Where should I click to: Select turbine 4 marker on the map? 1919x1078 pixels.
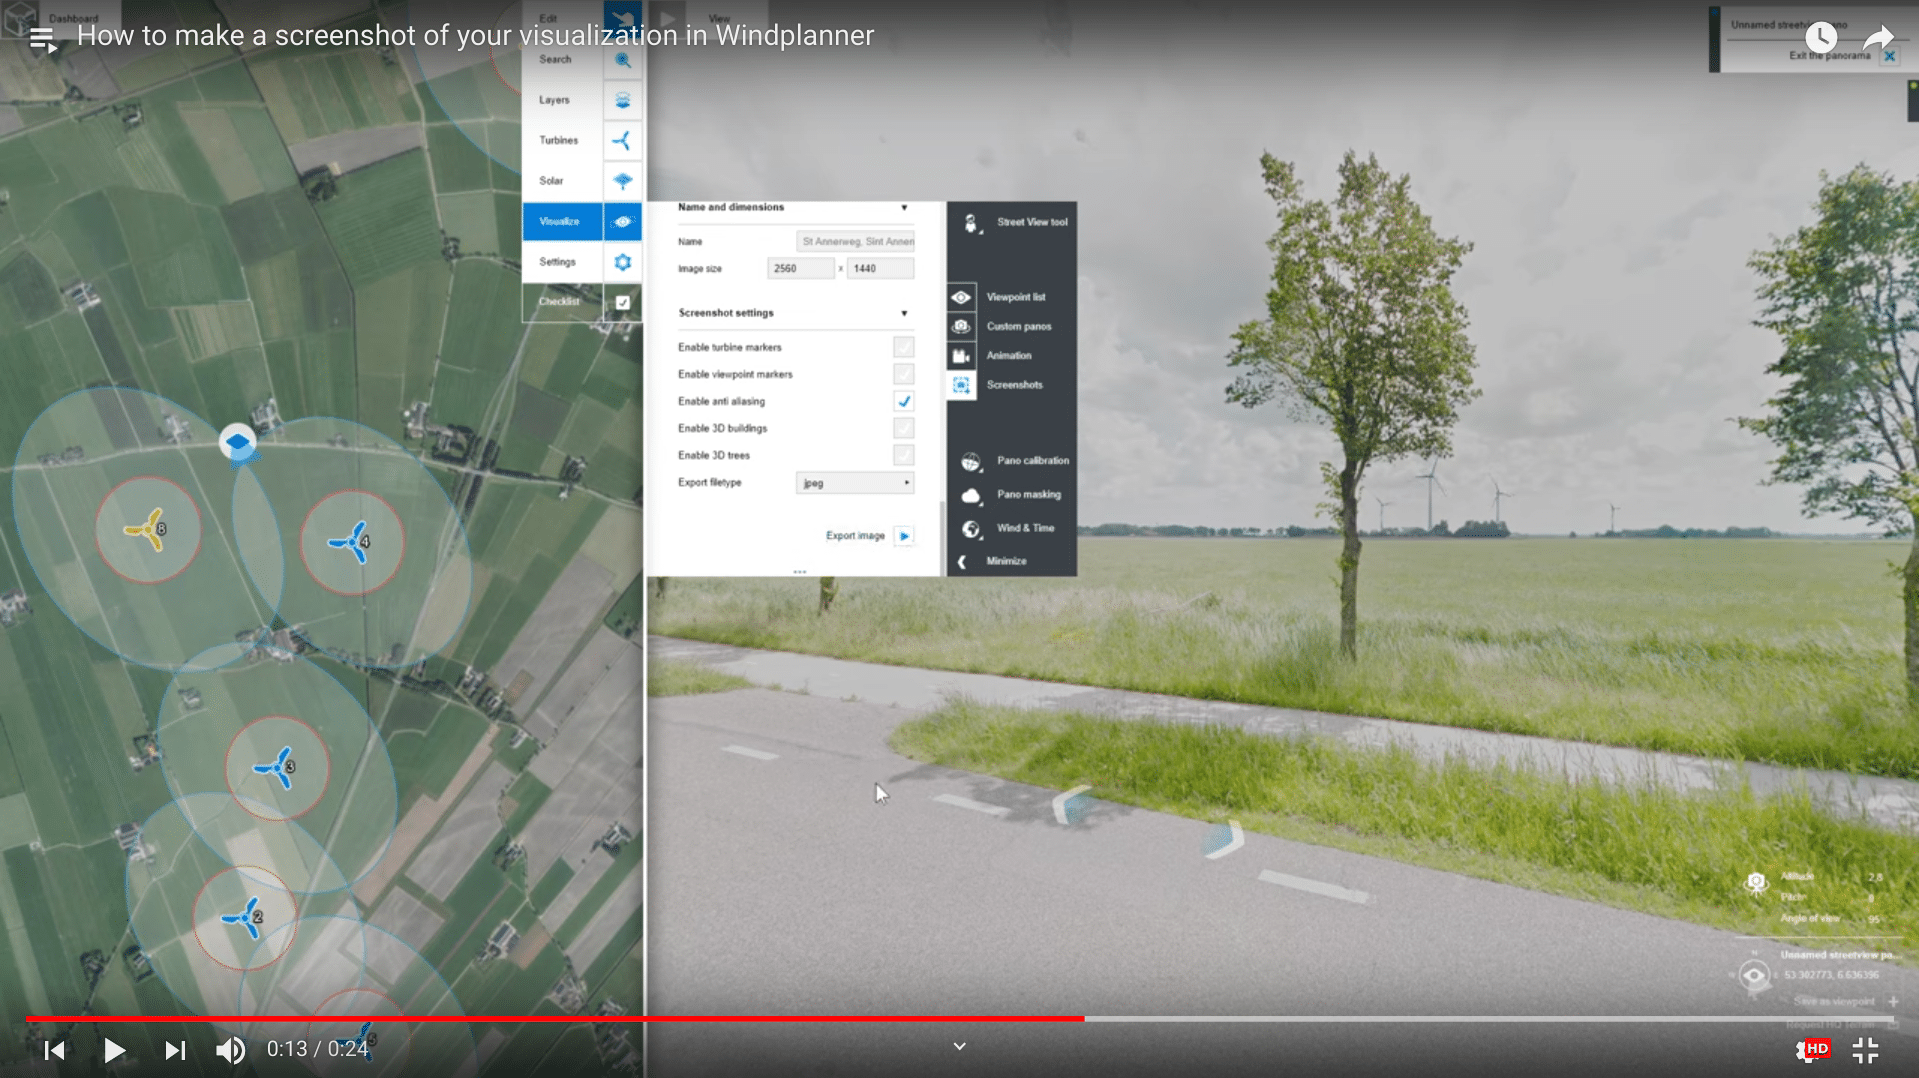(351, 542)
